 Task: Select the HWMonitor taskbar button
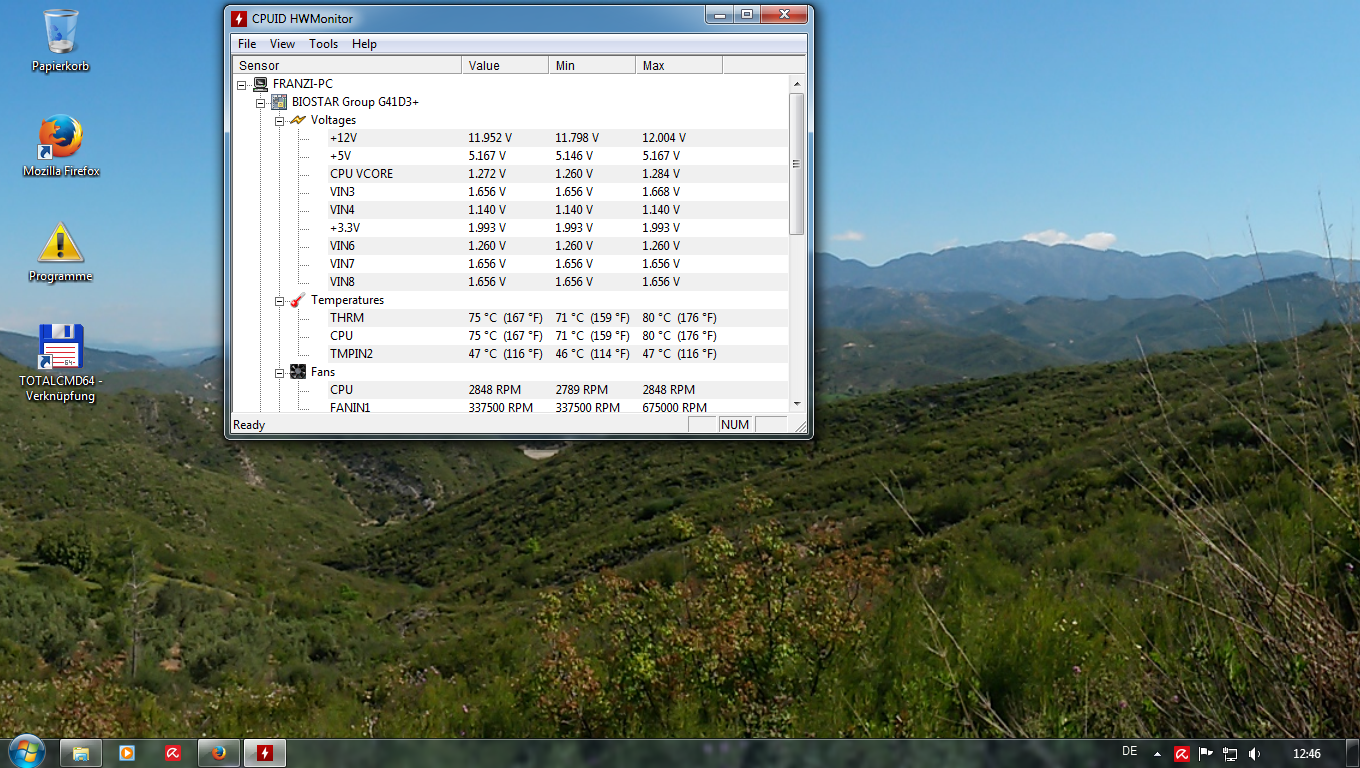(x=265, y=753)
